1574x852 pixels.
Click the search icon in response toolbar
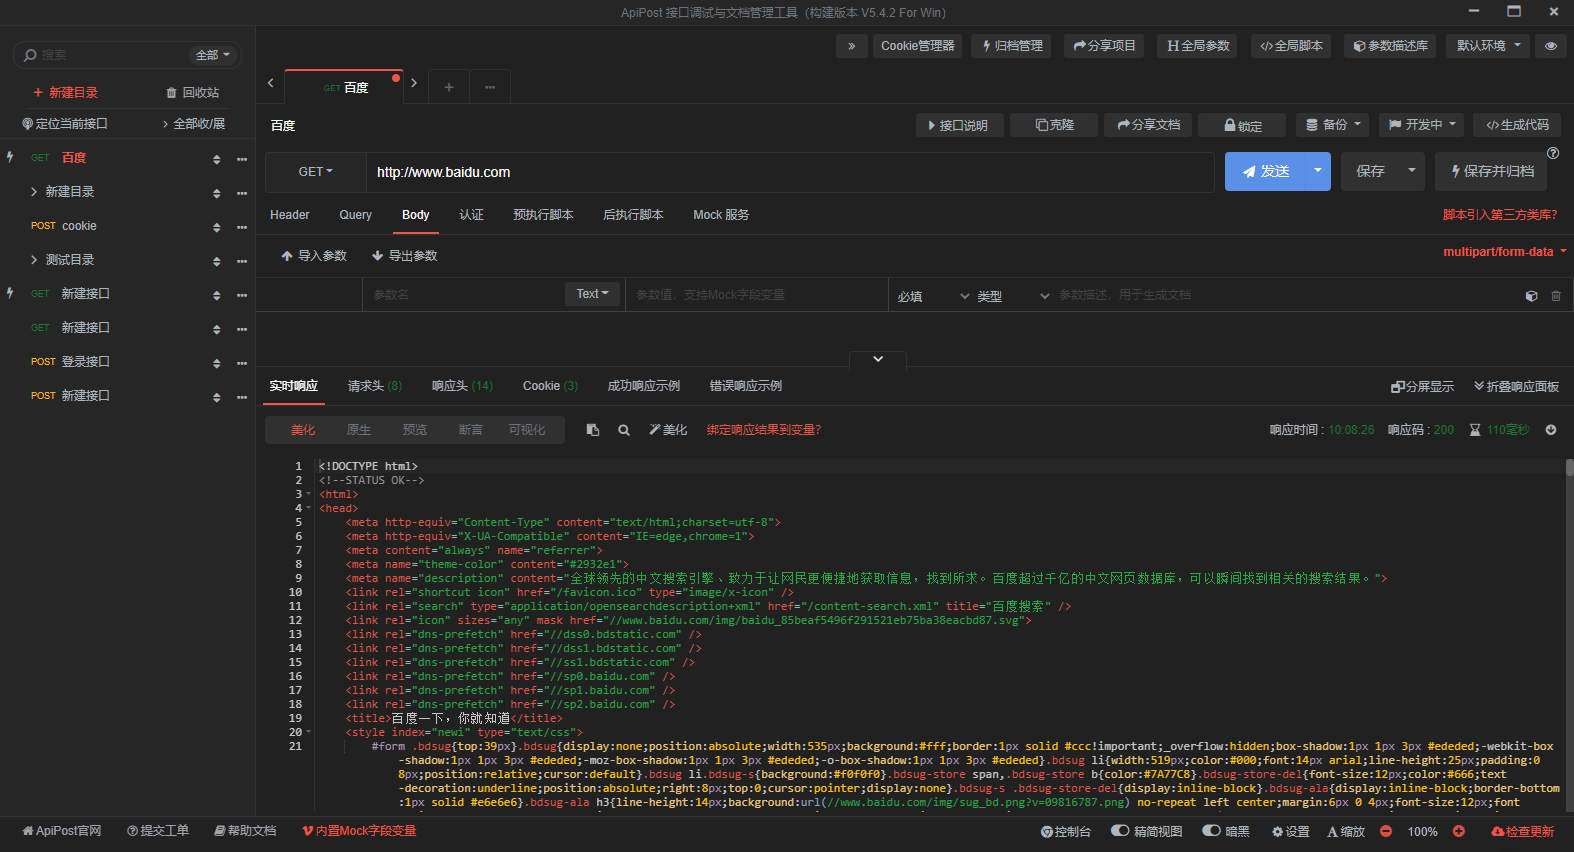[x=624, y=431]
